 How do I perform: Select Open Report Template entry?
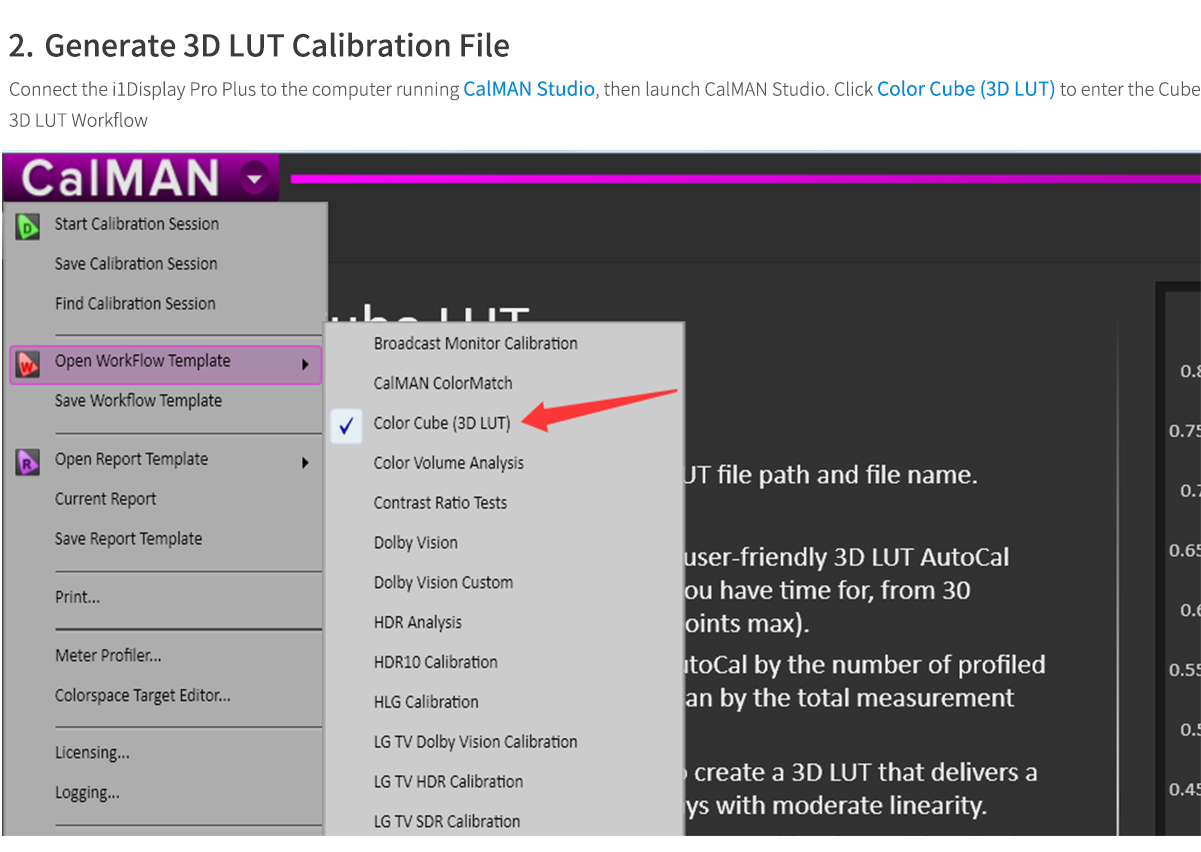pyautogui.click(x=131, y=459)
